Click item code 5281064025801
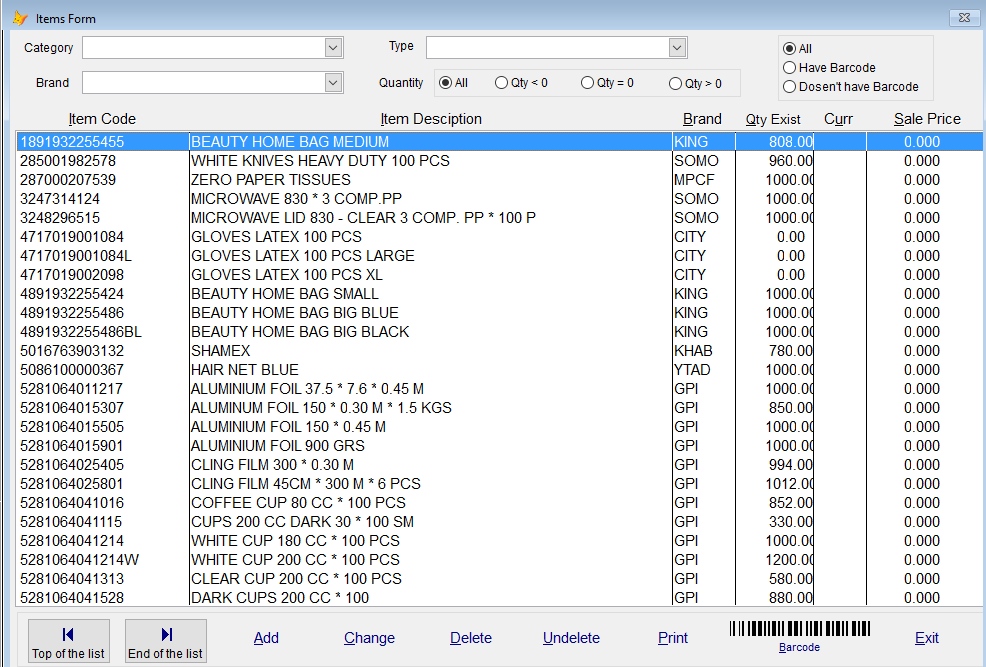 coord(72,484)
